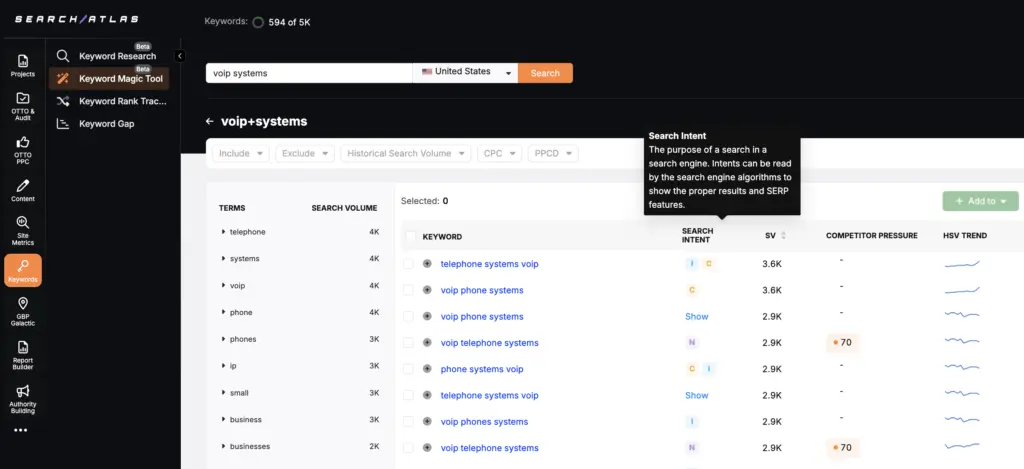This screenshot has height=469, width=1024.
Task: Click plus icon beside voip phones systems
Action: pyautogui.click(x=427, y=421)
